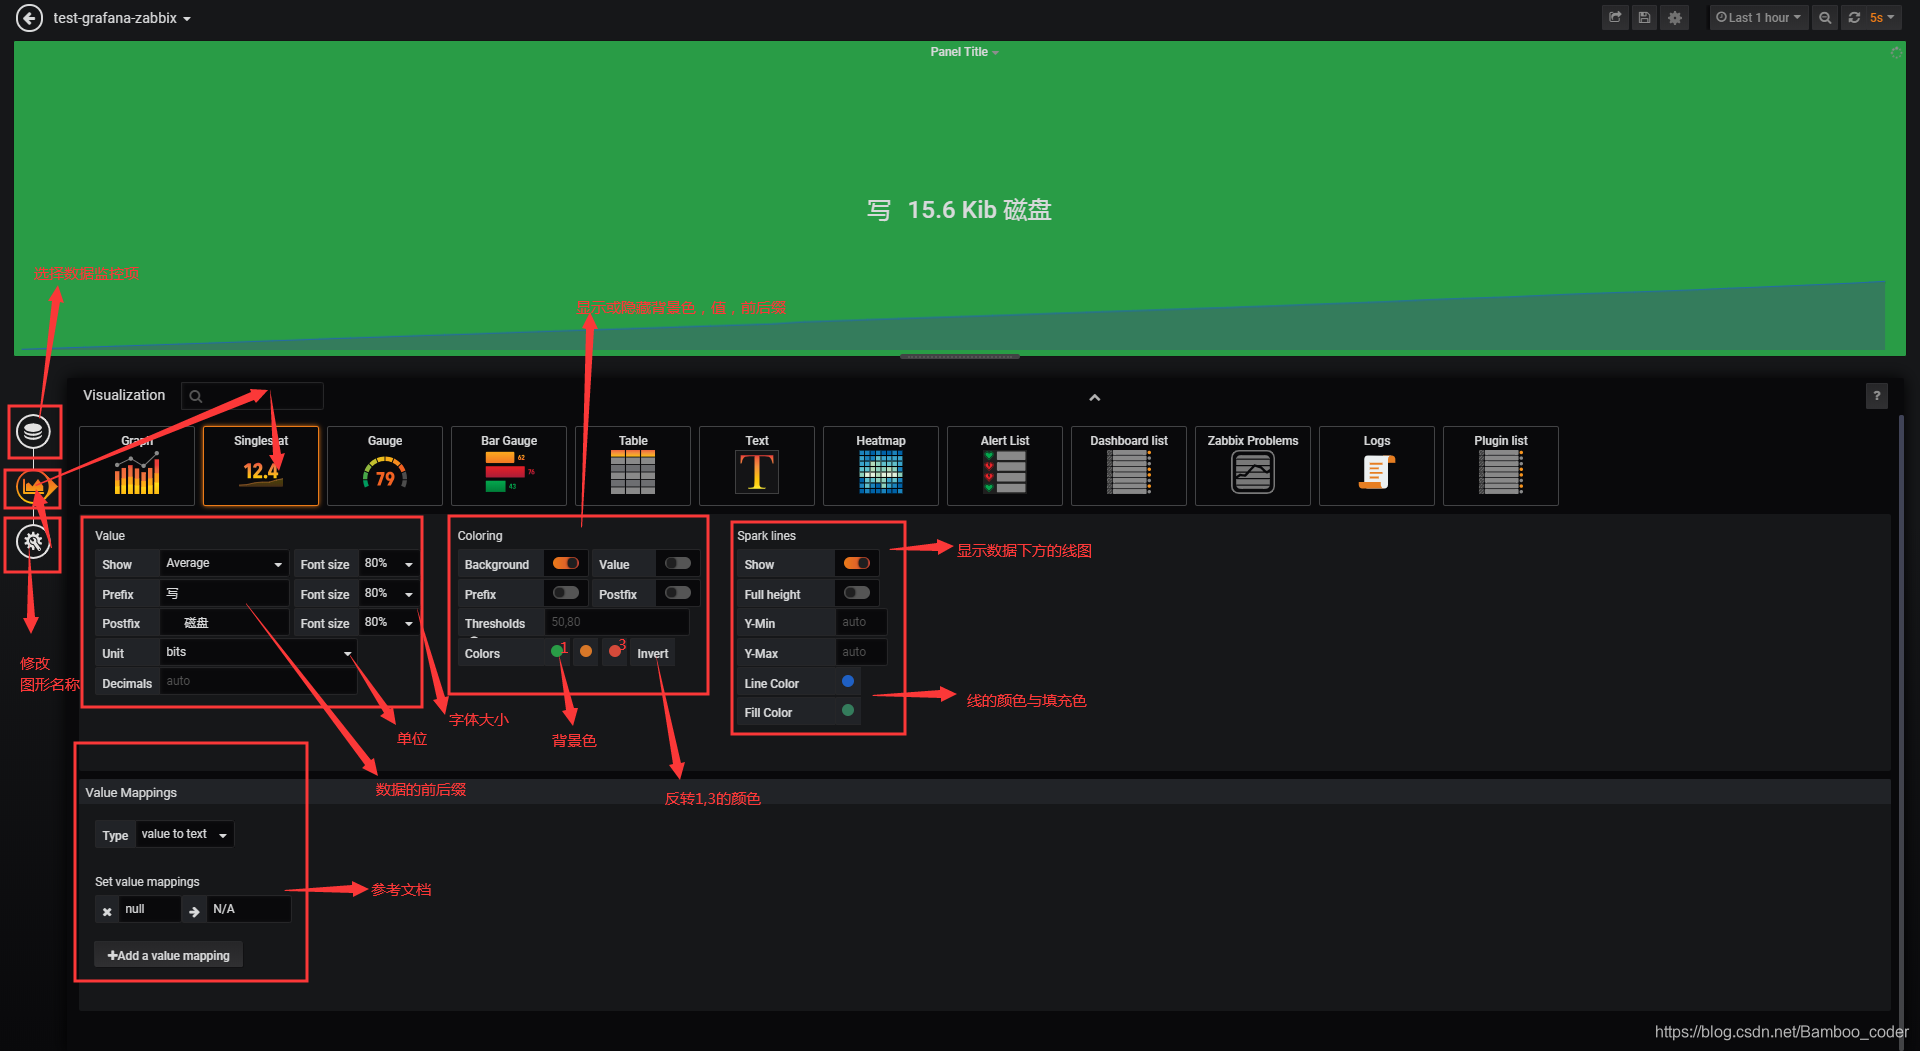Open test-grafana-zabbix dashboard dropdown
Viewport: 1920px width, 1051px height.
pos(122,18)
